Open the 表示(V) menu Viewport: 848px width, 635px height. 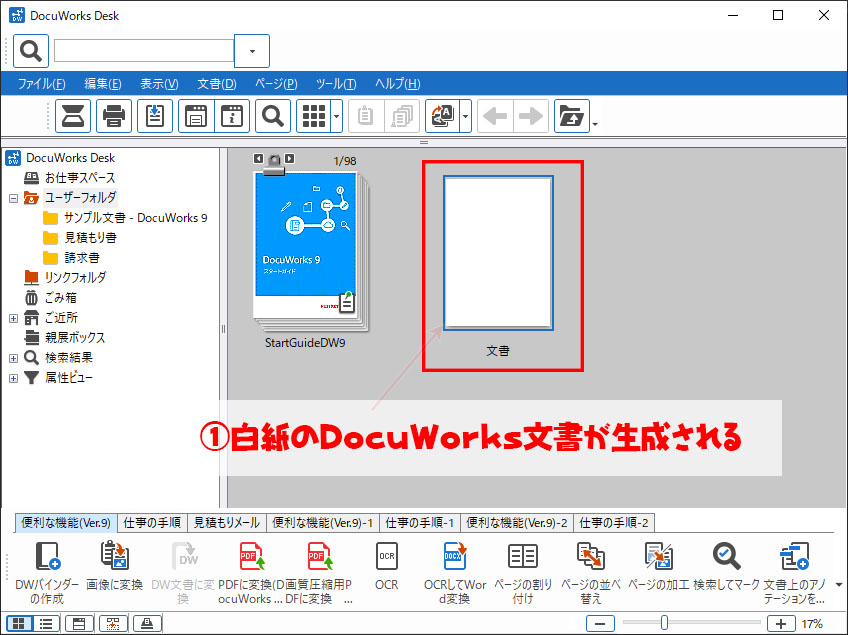pos(160,84)
